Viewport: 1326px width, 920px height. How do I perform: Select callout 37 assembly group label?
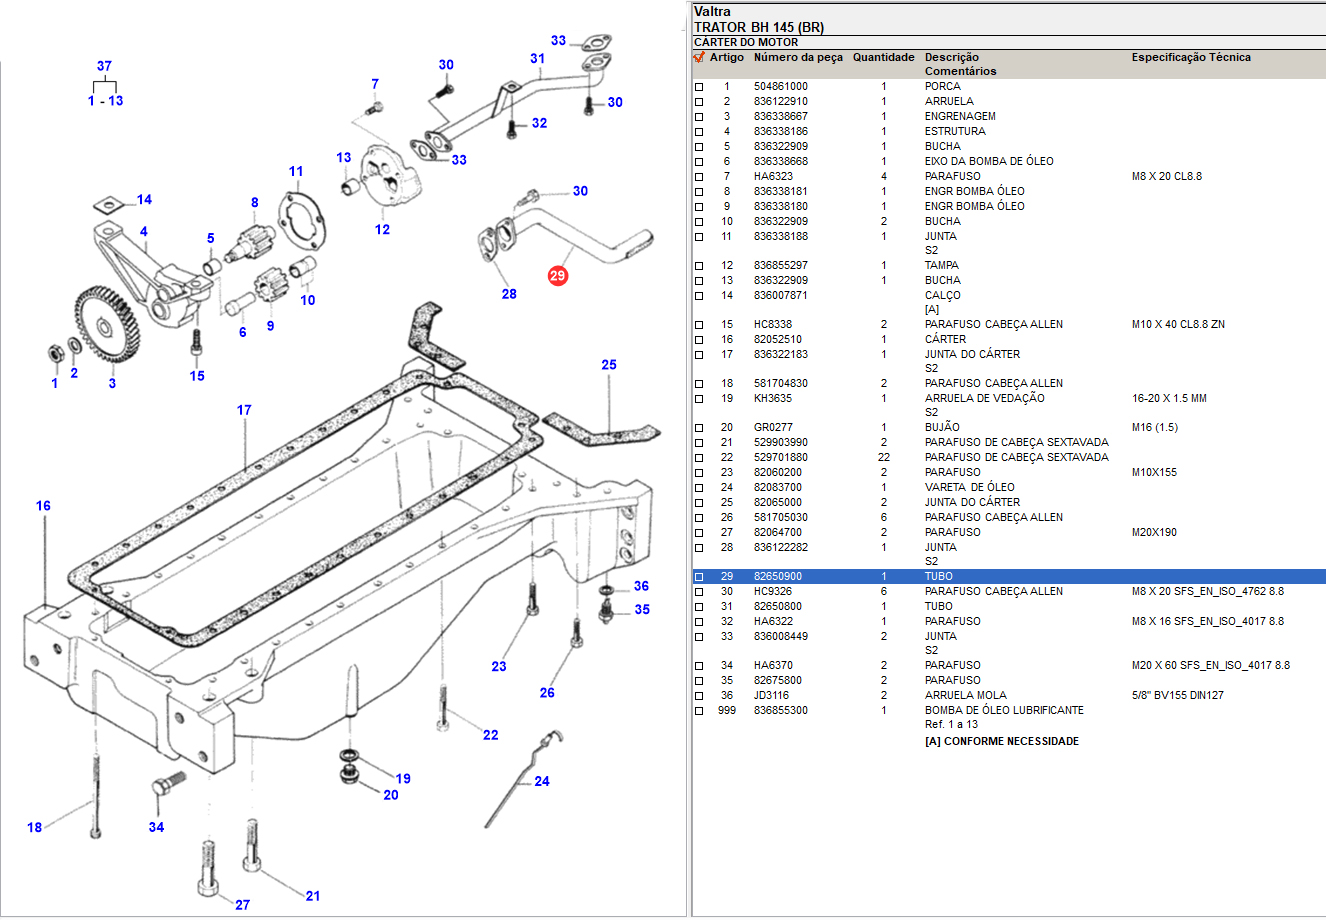[x=104, y=66]
